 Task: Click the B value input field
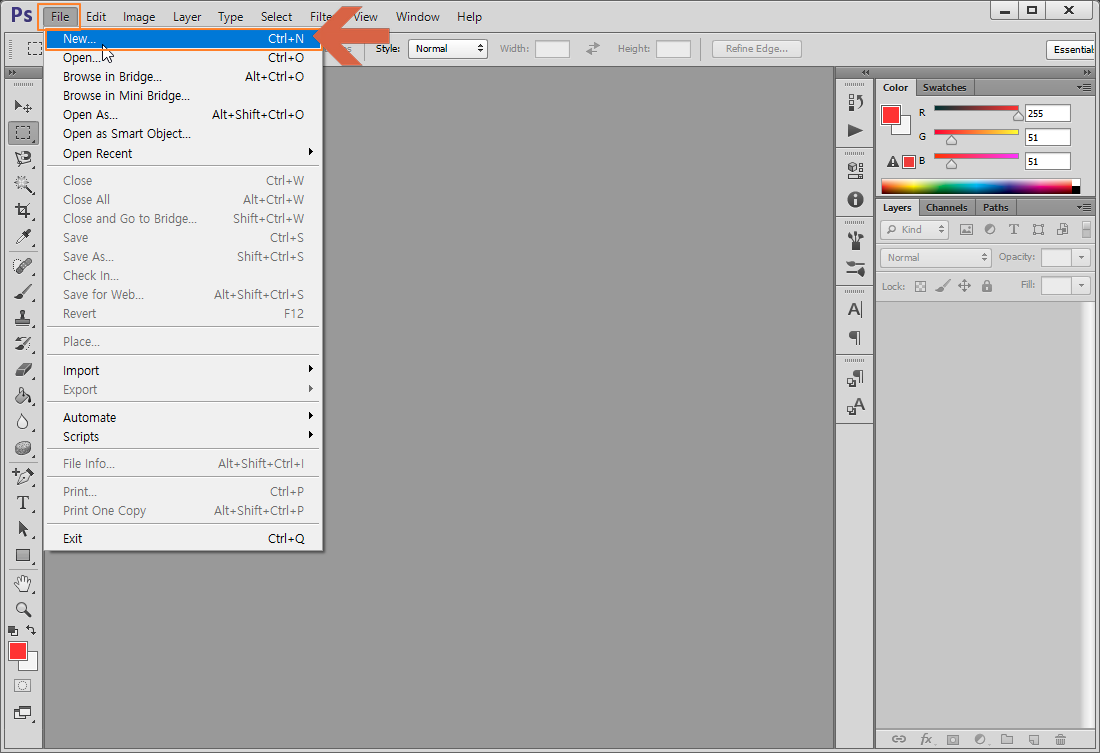point(1047,161)
